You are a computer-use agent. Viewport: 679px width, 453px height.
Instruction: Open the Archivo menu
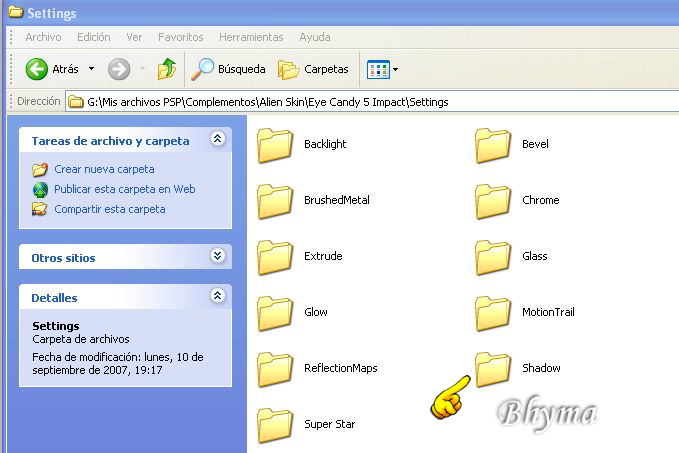43,37
